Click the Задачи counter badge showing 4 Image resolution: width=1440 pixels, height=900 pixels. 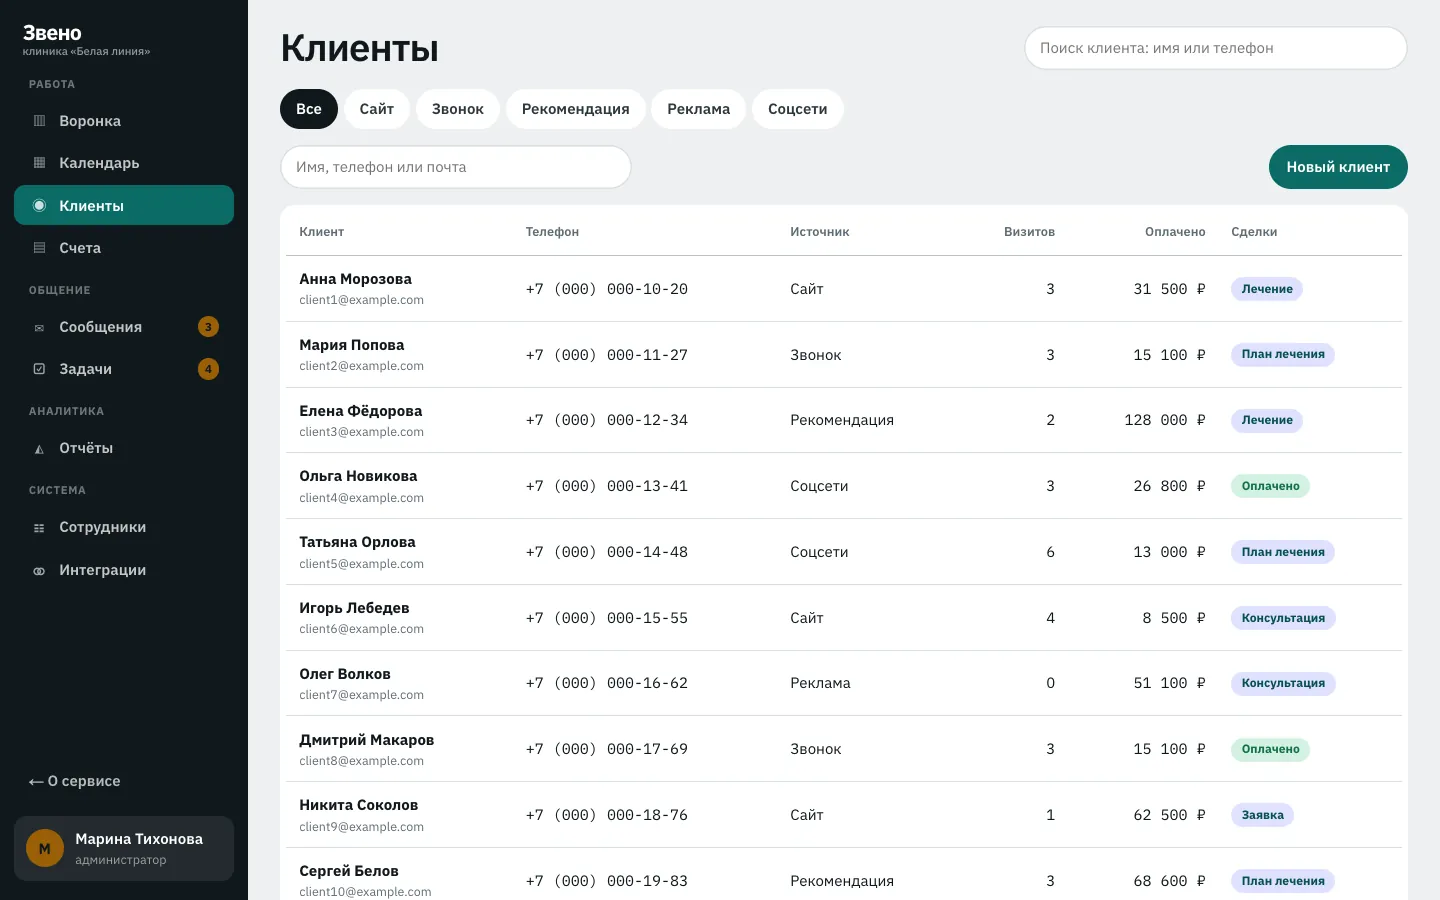[x=208, y=369]
